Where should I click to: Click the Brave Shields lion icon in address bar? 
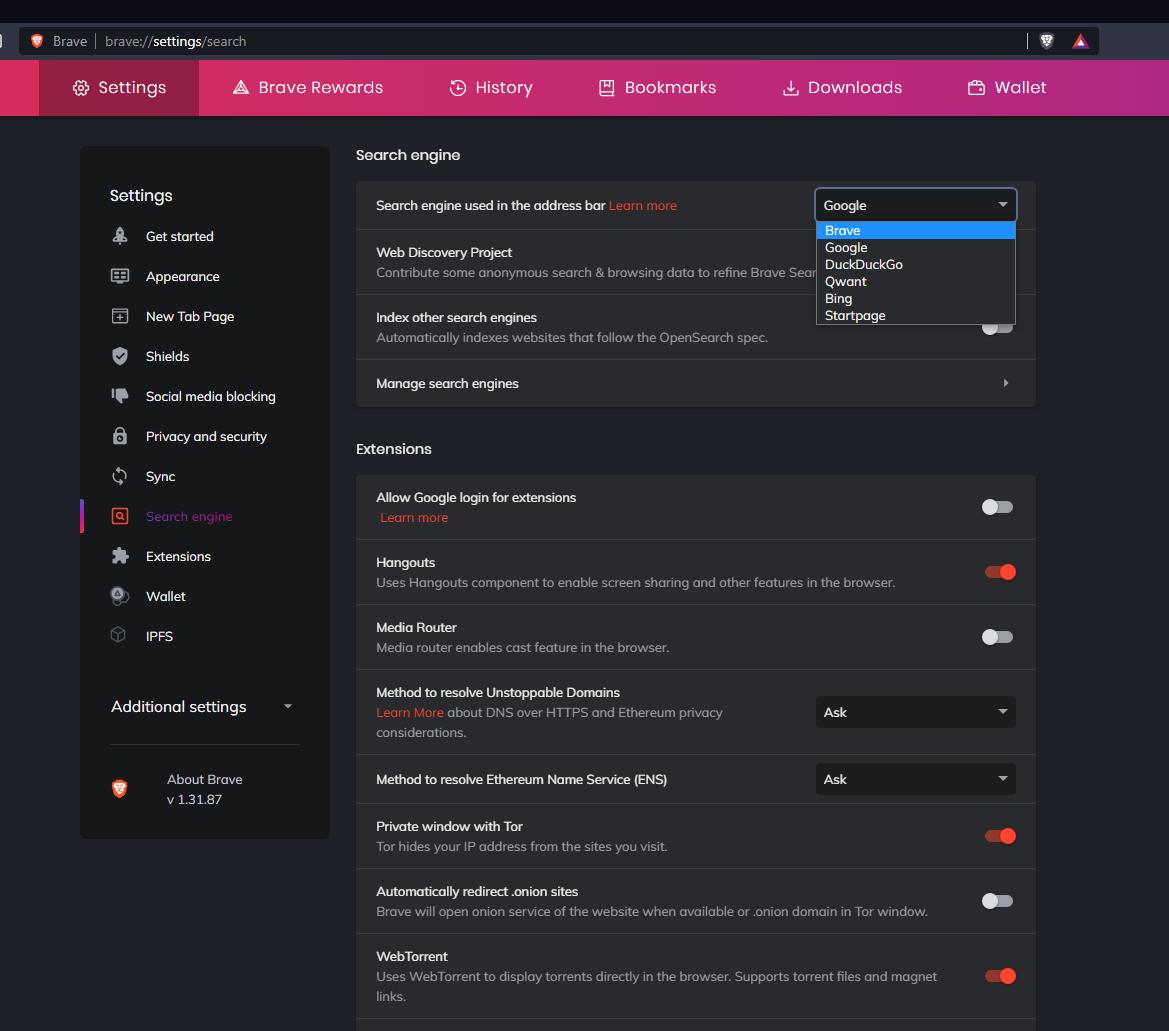[1047, 41]
